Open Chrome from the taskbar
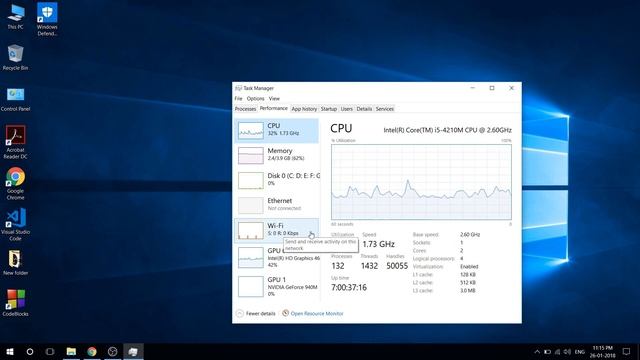The width and height of the screenshot is (640, 360). point(92,351)
